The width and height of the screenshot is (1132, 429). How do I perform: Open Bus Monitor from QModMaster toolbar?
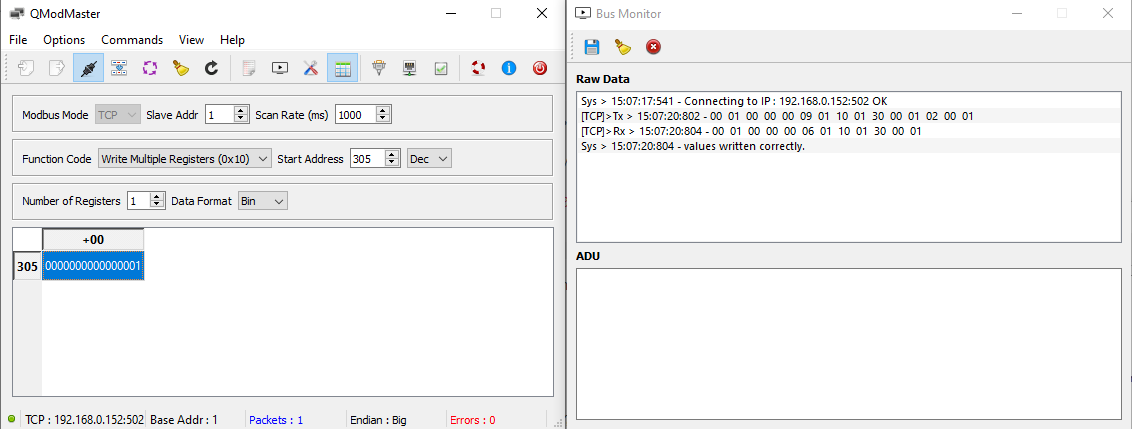tap(280, 68)
